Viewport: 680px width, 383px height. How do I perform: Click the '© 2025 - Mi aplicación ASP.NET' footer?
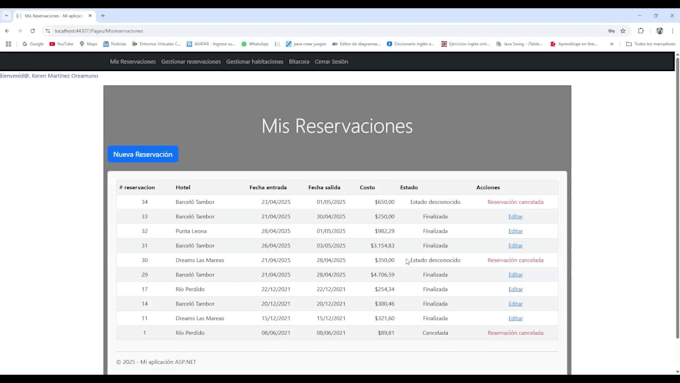[156, 362]
